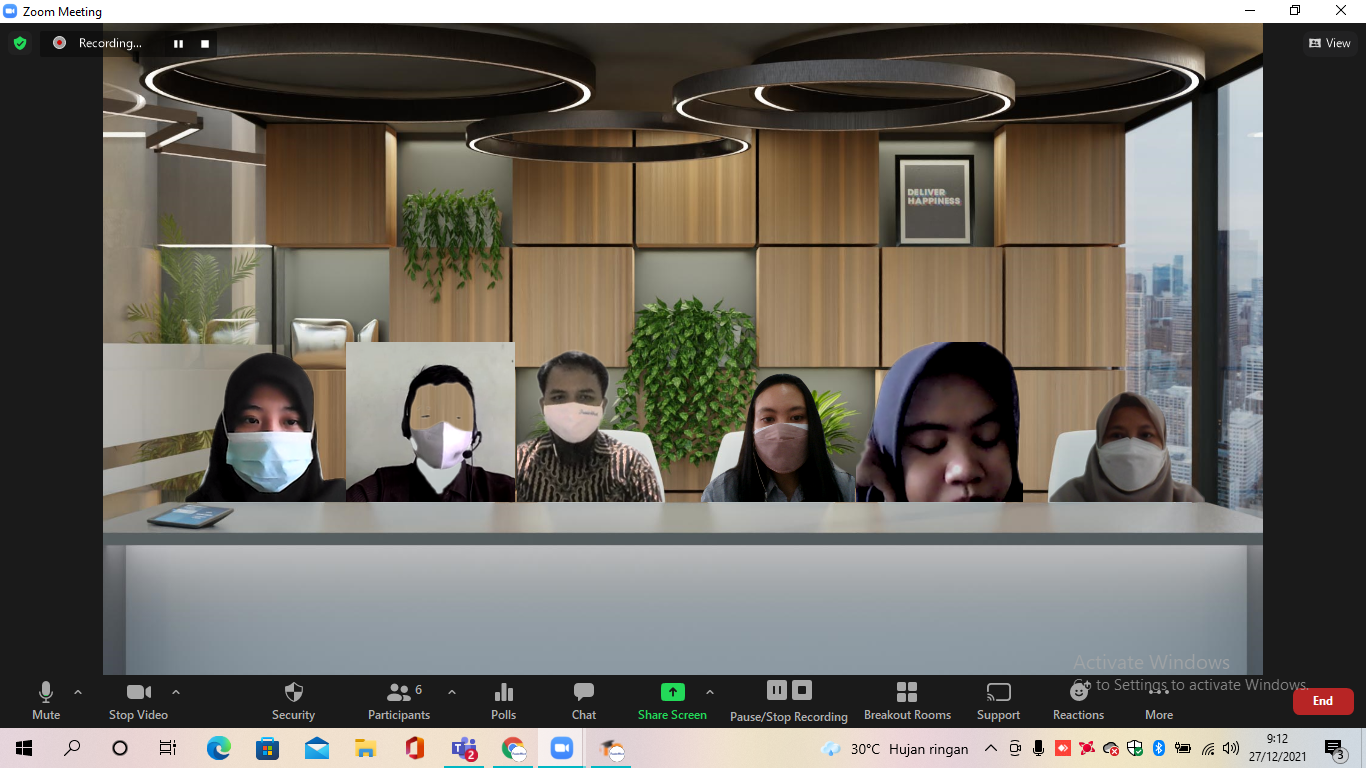This screenshot has width=1366, height=768.
Task: Expand audio options arrow next to Mute
Action: click(78, 692)
